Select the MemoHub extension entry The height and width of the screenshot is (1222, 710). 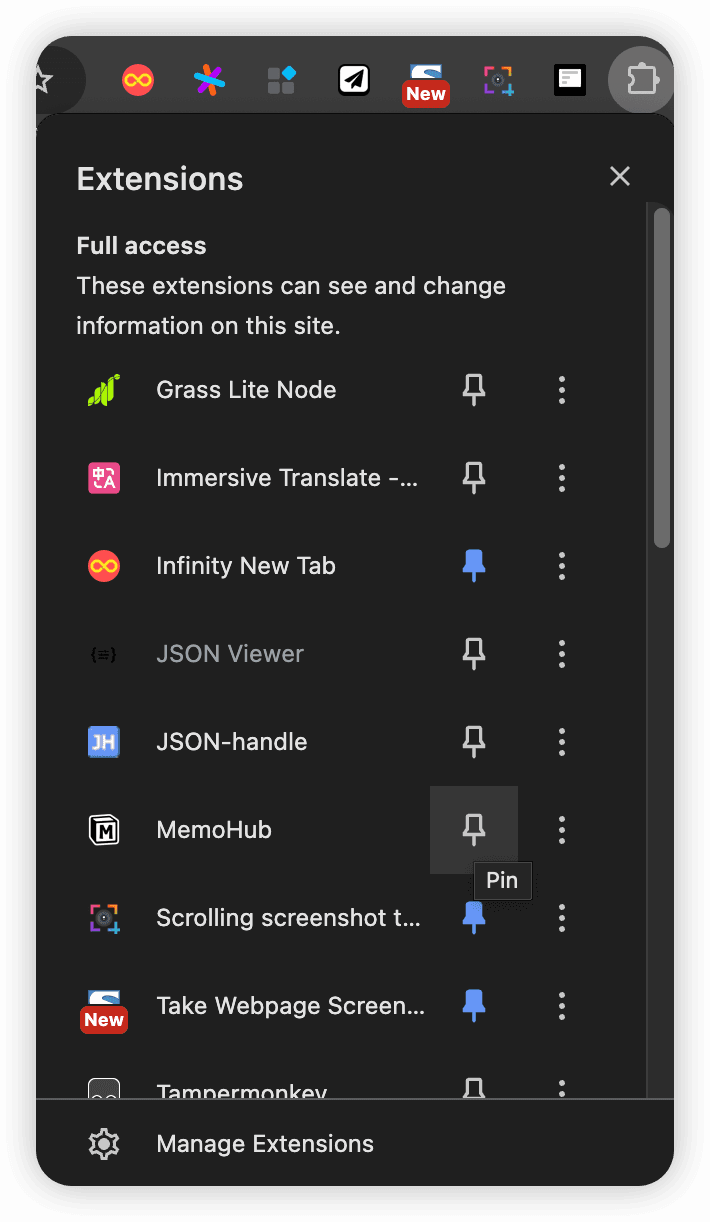pyautogui.click(x=214, y=830)
